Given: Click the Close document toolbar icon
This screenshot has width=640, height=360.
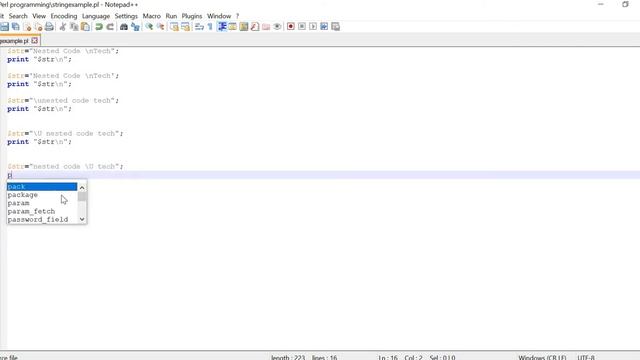Looking at the screenshot, I should tap(27, 27).
